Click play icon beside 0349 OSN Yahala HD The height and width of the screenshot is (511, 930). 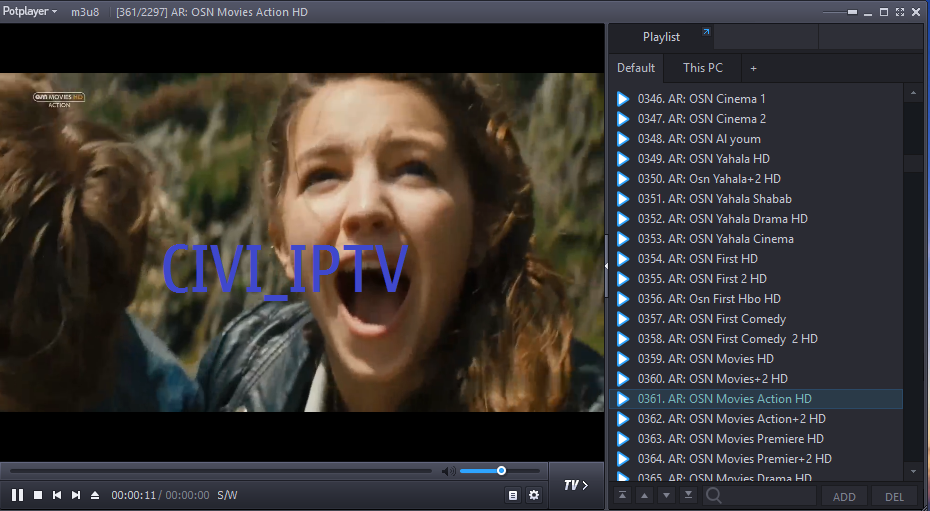pyautogui.click(x=623, y=159)
